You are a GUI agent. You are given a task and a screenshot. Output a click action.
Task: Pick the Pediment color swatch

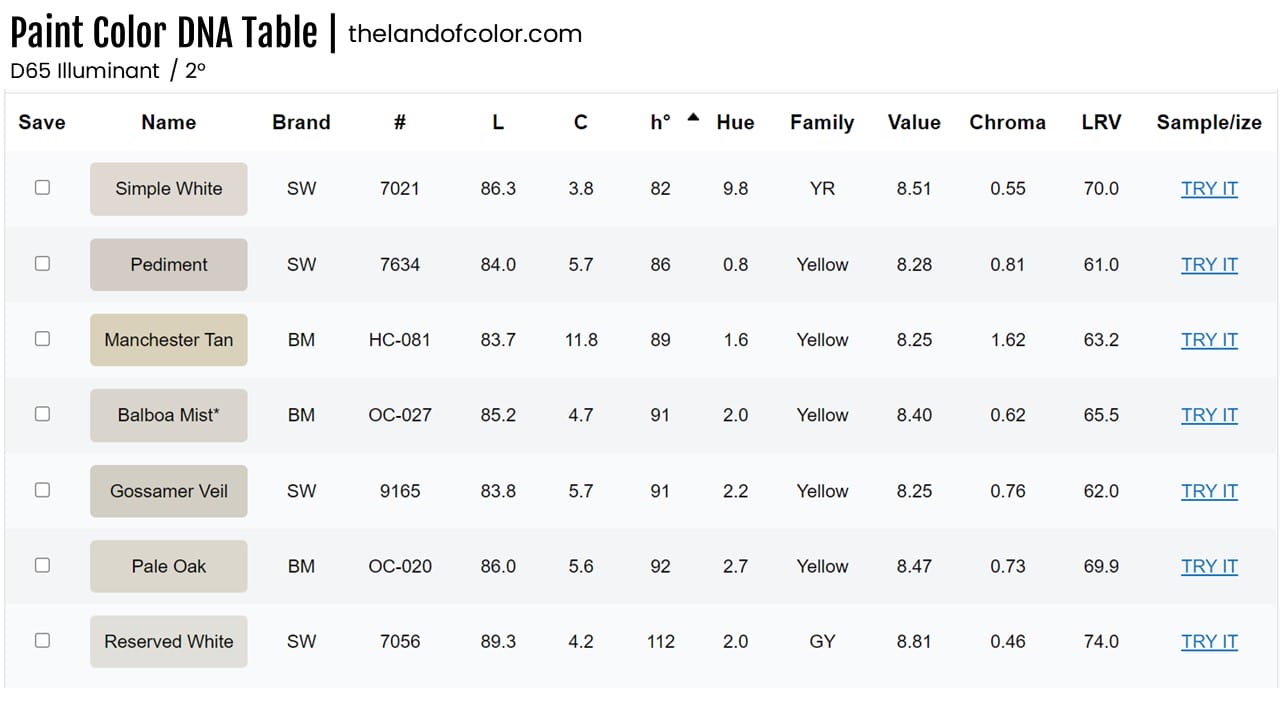click(x=169, y=265)
